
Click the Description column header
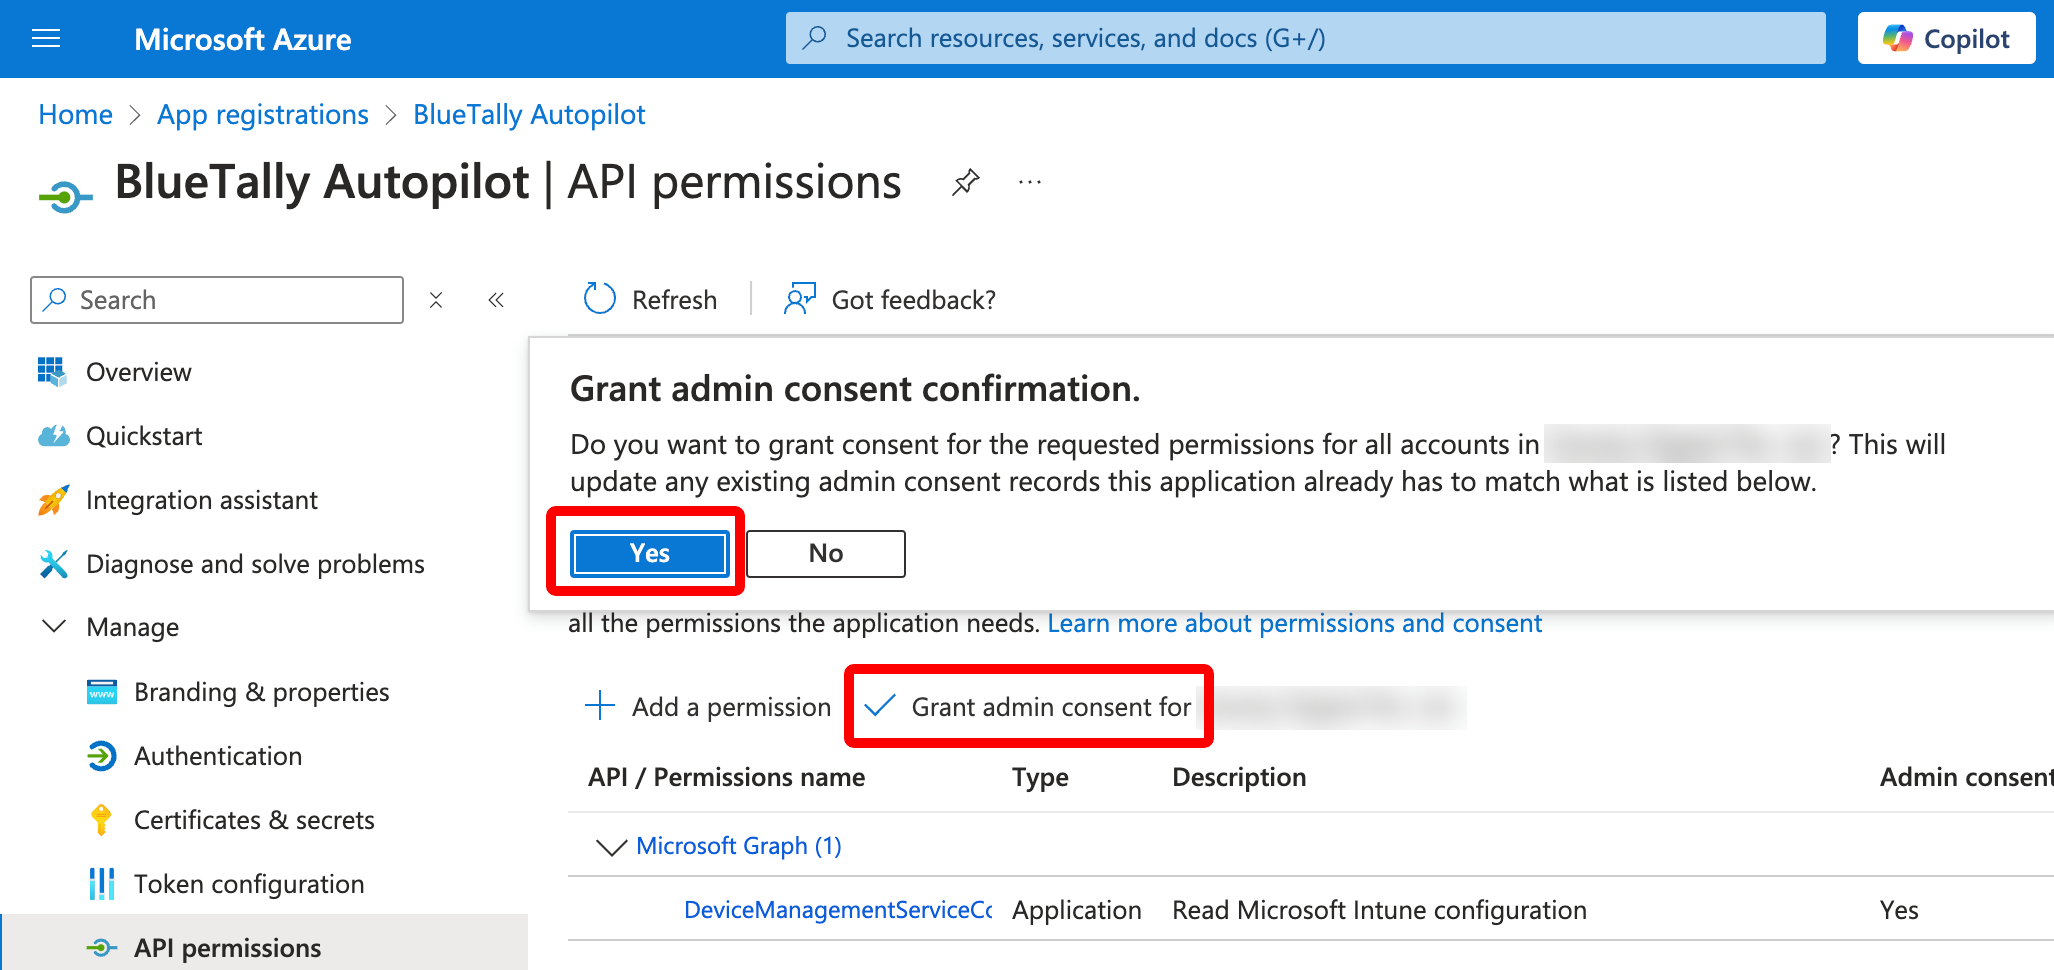click(x=1239, y=777)
